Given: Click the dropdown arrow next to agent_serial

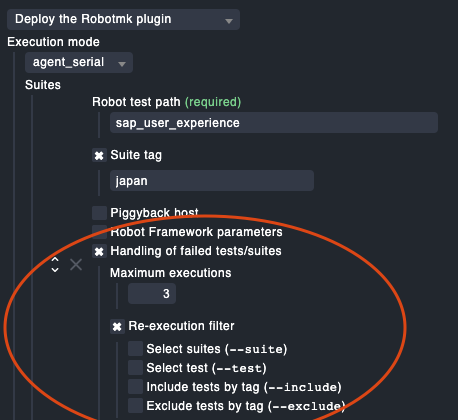Looking at the screenshot, I should (x=122, y=64).
